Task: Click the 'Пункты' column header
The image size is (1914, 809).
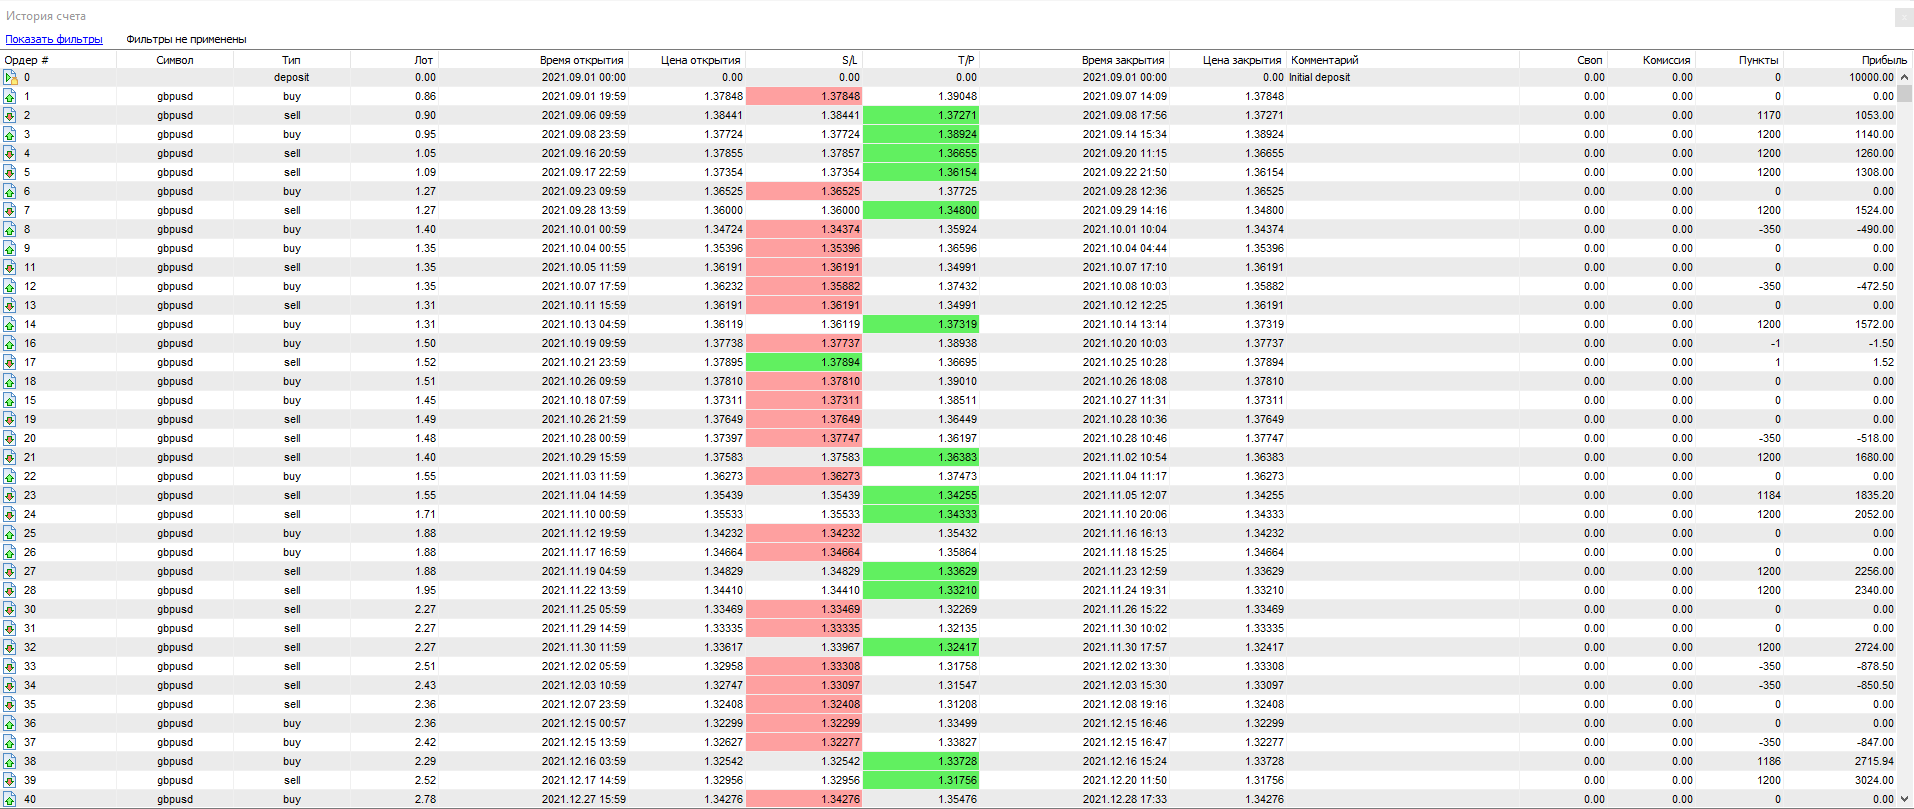Action: (x=1758, y=60)
